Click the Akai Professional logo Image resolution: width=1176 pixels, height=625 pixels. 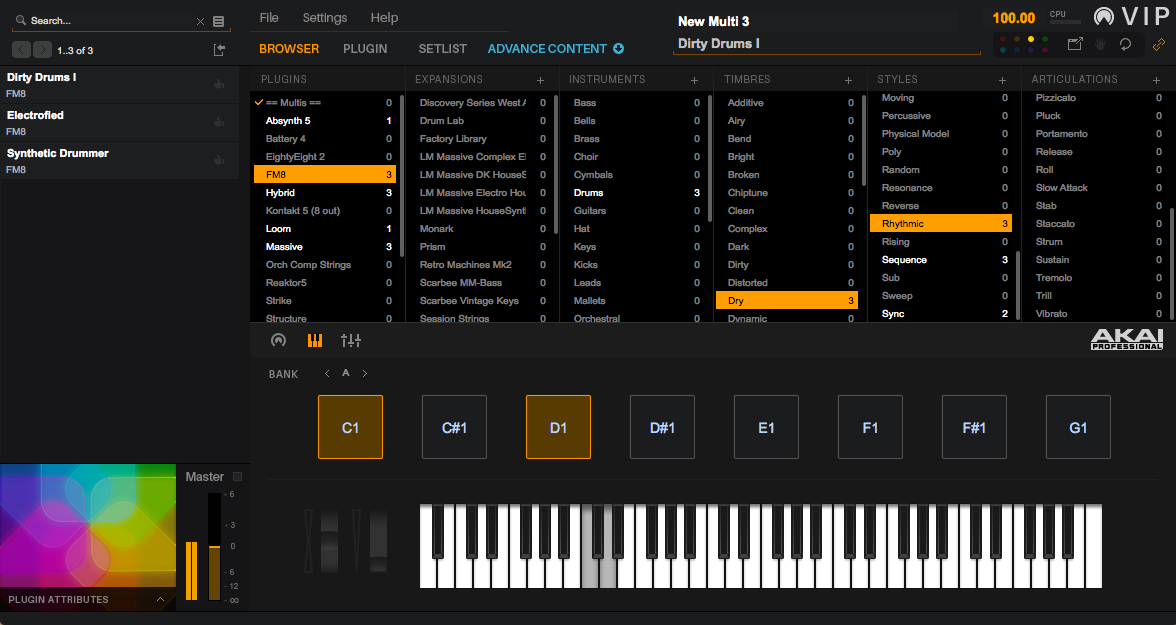tap(1126, 339)
